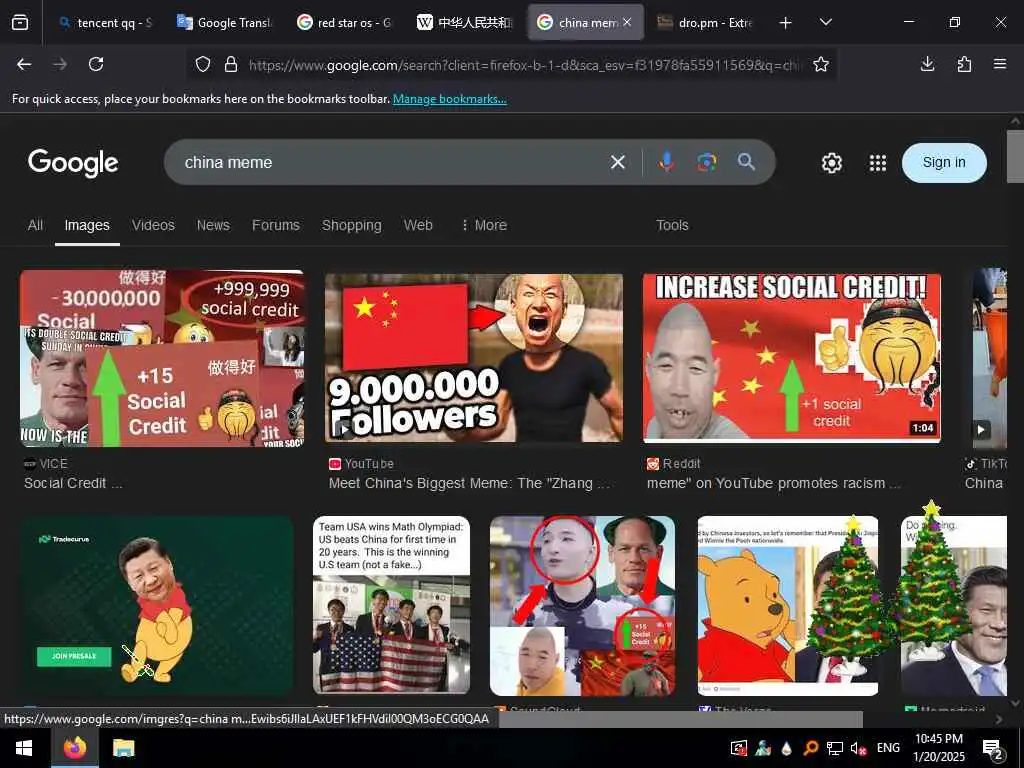
Task: Click the address bar URL
Action: pos(524,65)
